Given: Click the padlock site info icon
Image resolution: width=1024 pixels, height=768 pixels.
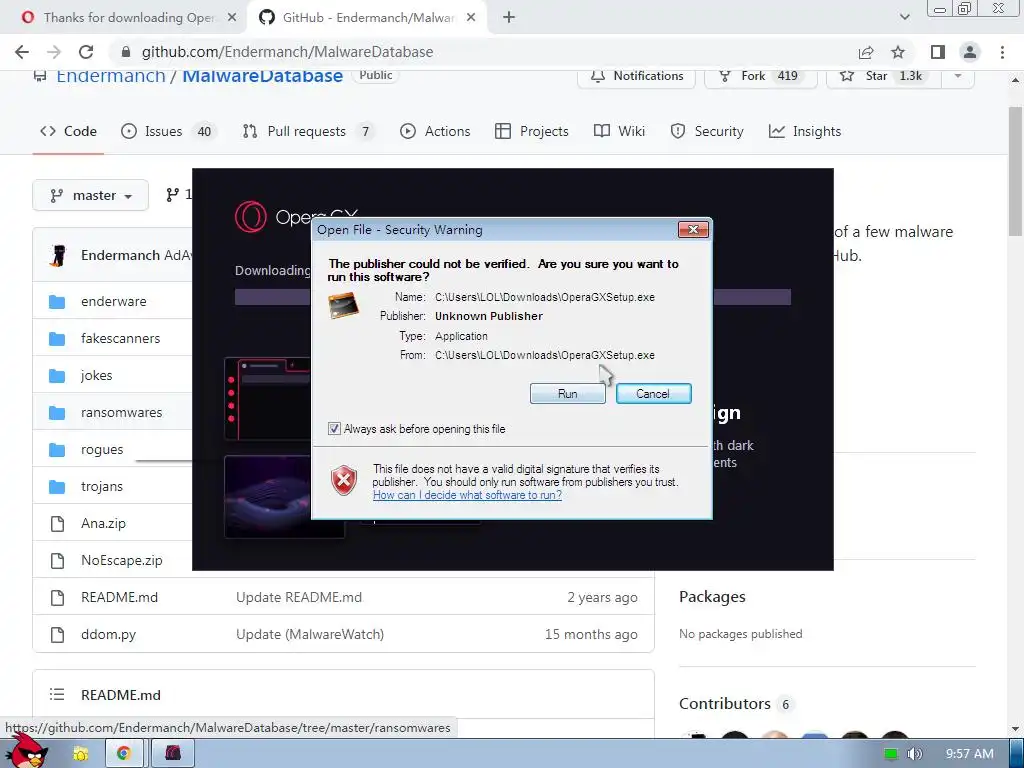Looking at the screenshot, I should pyautogui.click(x=127, y=52).
